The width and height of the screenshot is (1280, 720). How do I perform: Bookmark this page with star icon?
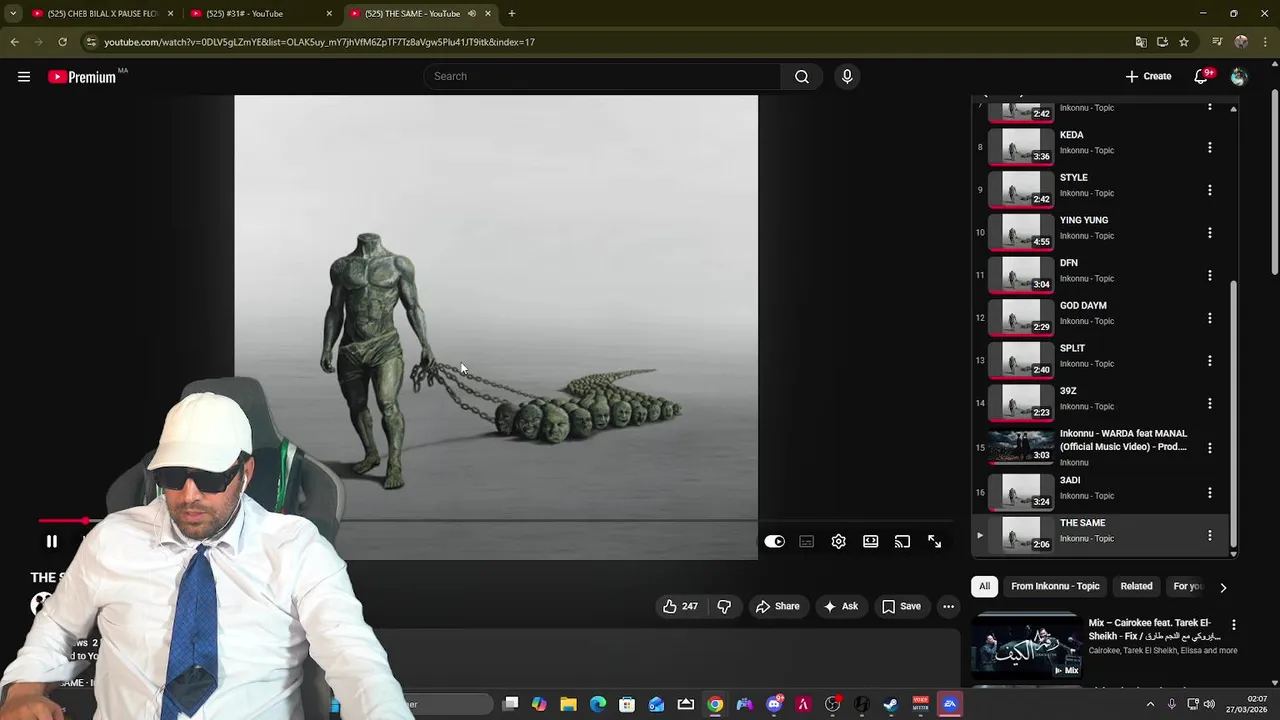[1184, 42]
